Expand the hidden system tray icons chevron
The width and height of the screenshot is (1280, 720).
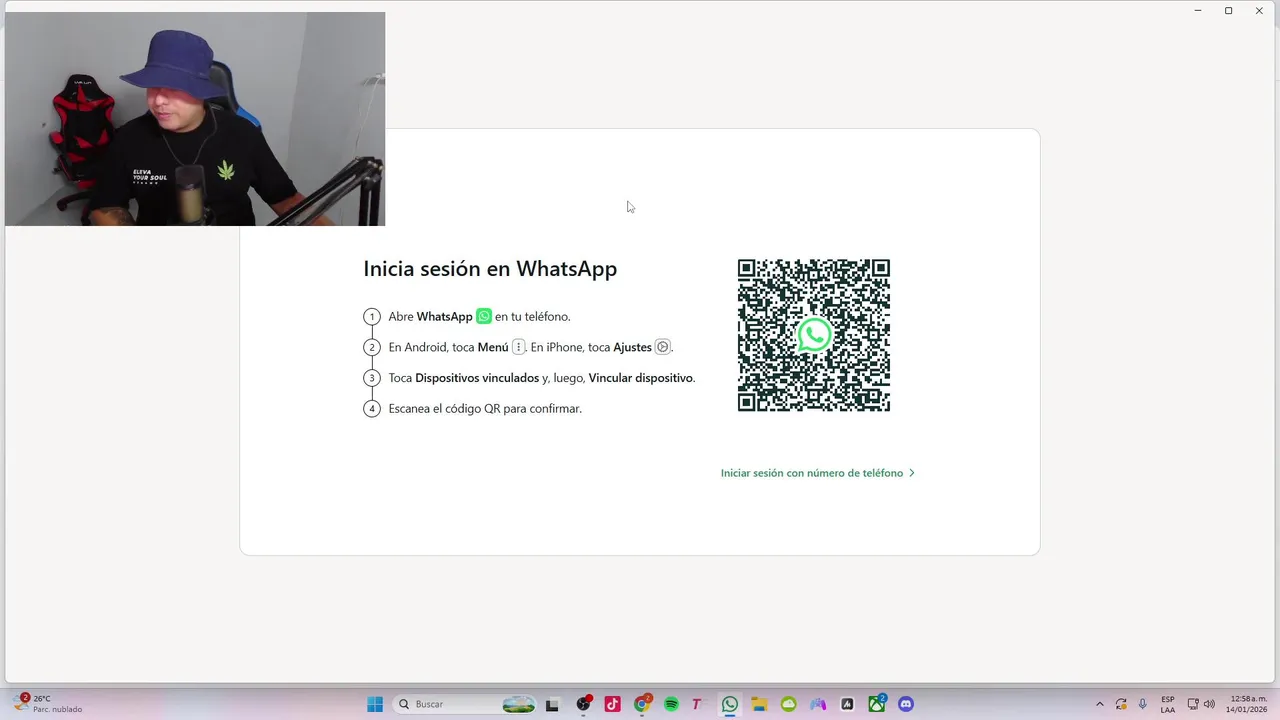tap(1100, 704)
